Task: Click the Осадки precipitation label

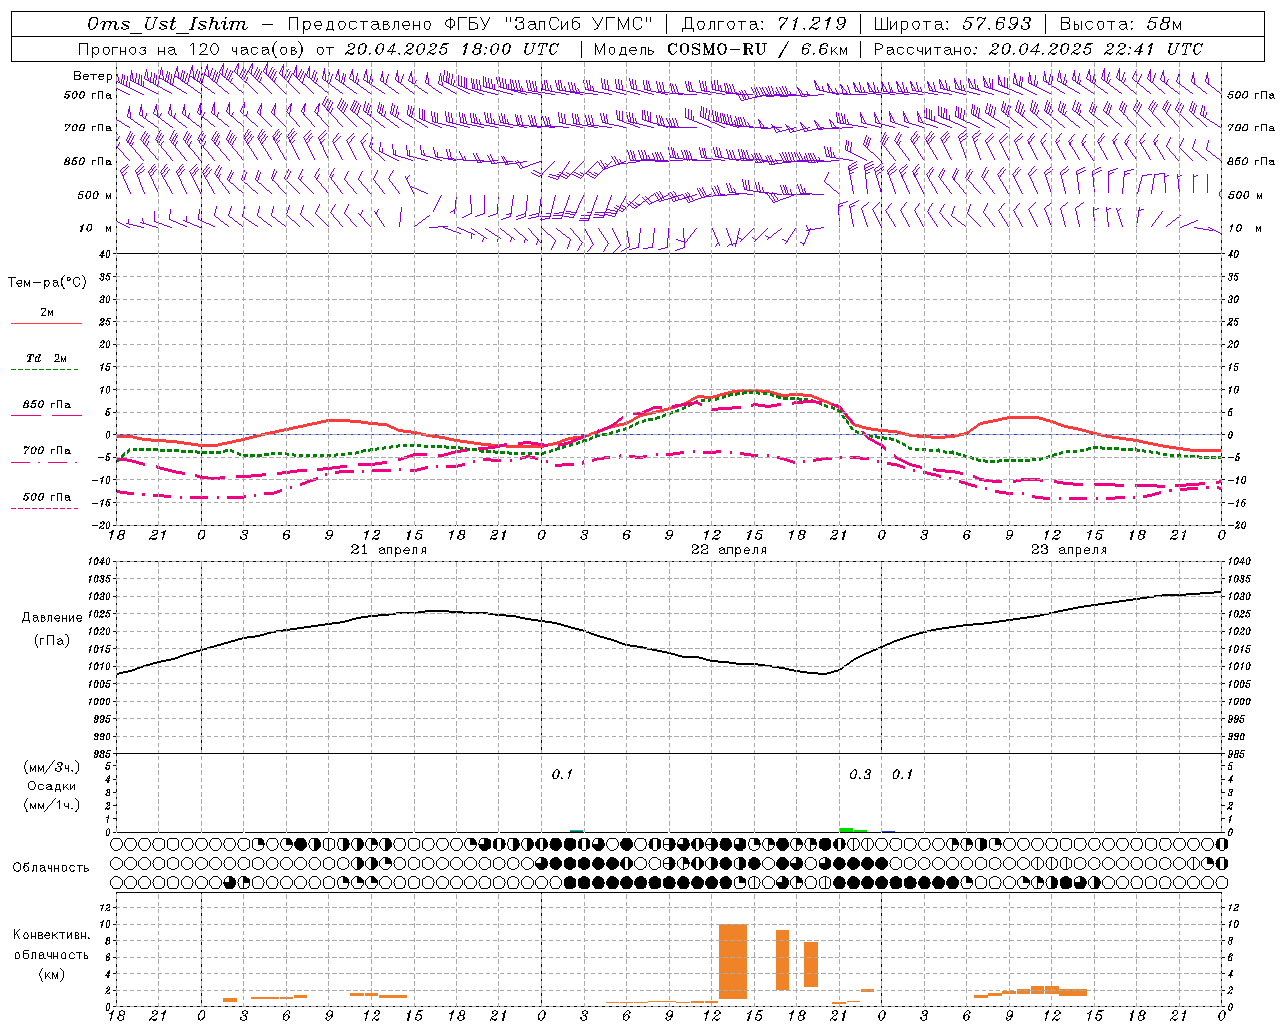Action: [52, 786]
